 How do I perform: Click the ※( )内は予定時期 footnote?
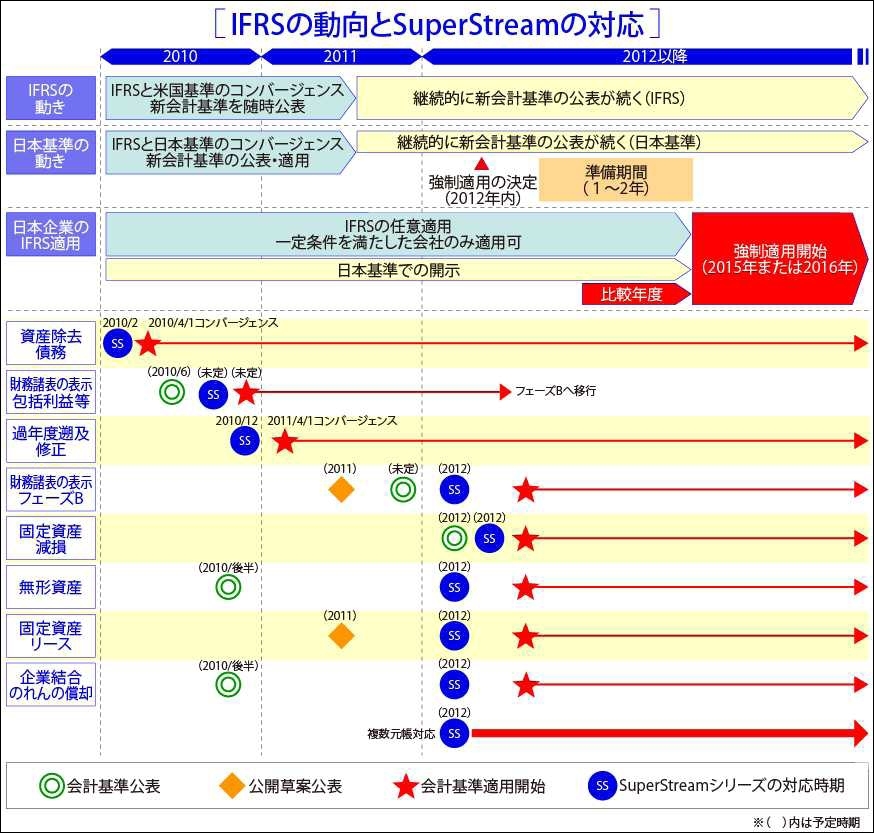(x=806, y=822)
